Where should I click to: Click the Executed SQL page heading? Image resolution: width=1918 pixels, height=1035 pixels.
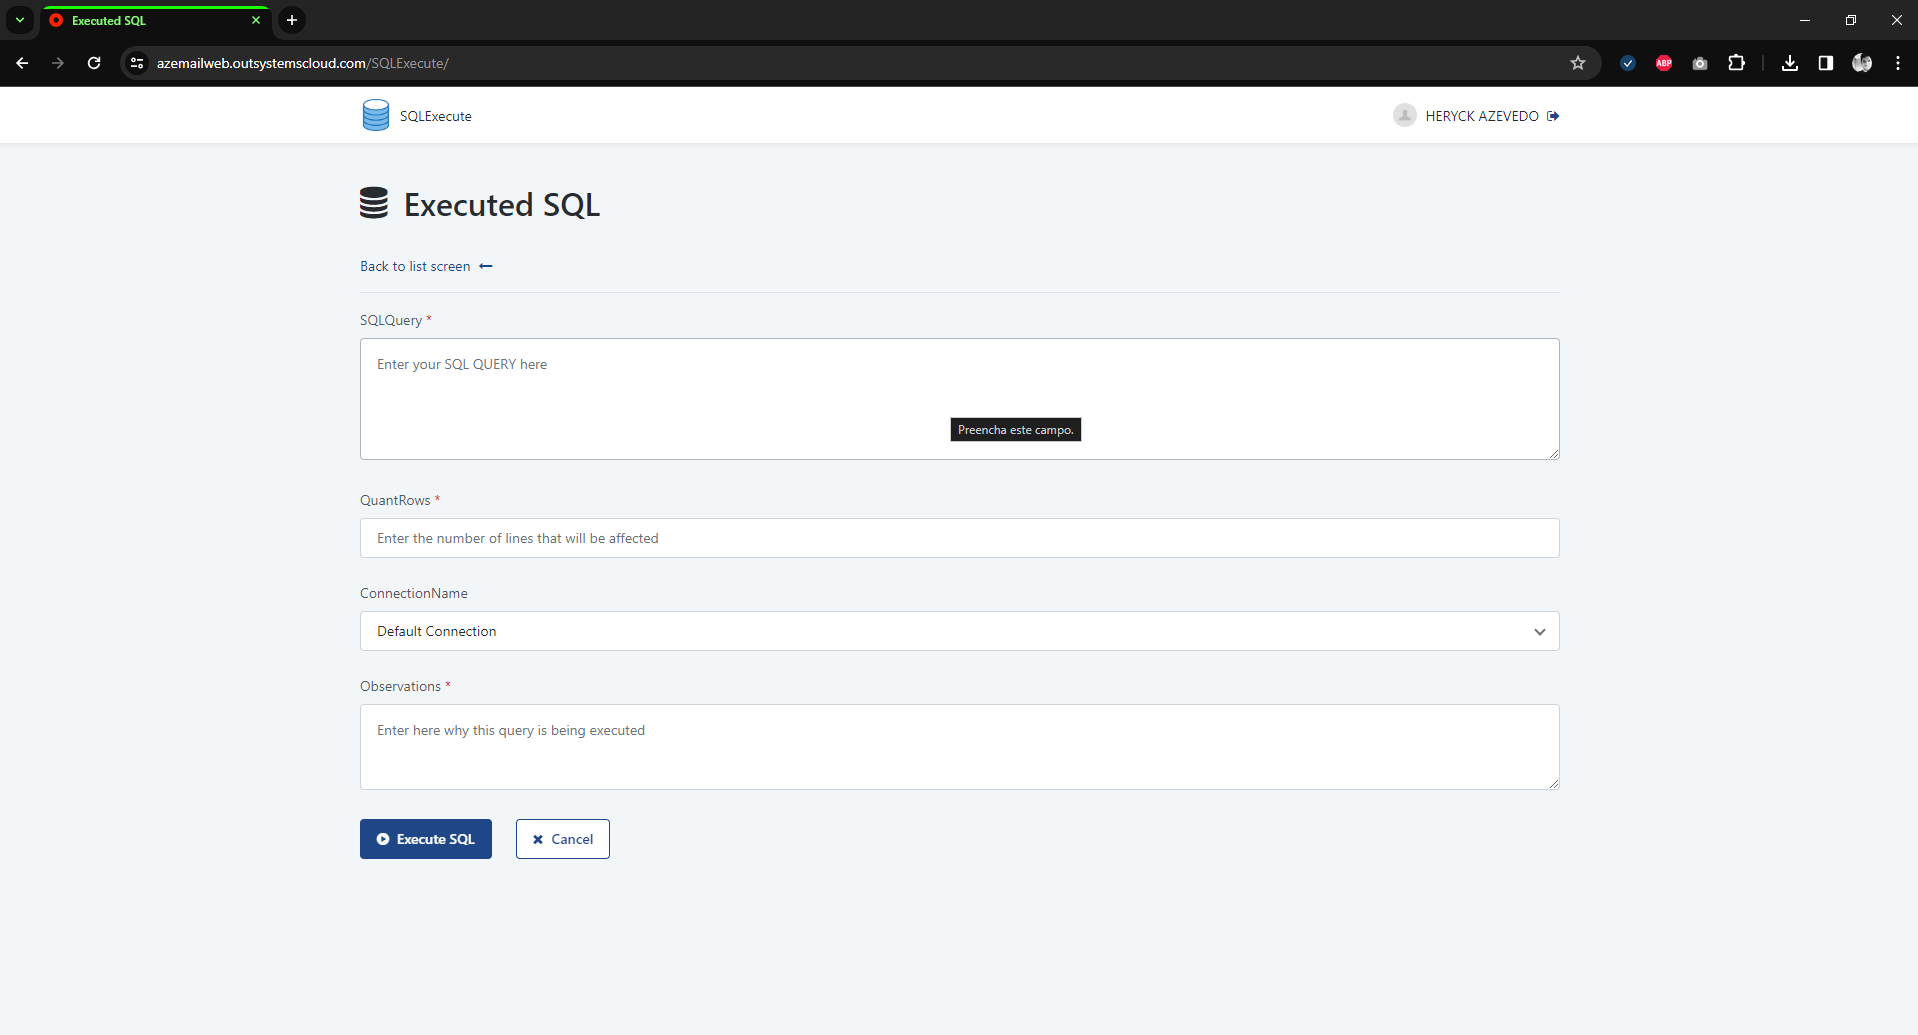click(x=502, y=205)
